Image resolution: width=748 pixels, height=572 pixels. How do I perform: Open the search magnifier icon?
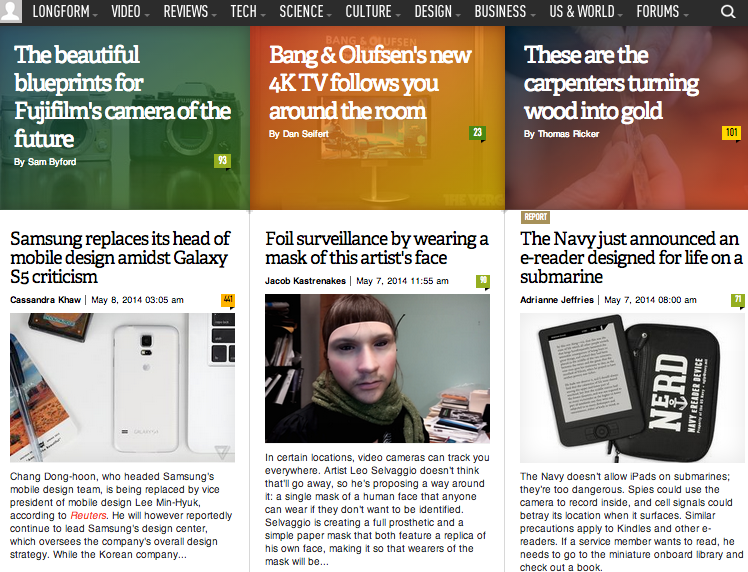[x=727, y=11]
